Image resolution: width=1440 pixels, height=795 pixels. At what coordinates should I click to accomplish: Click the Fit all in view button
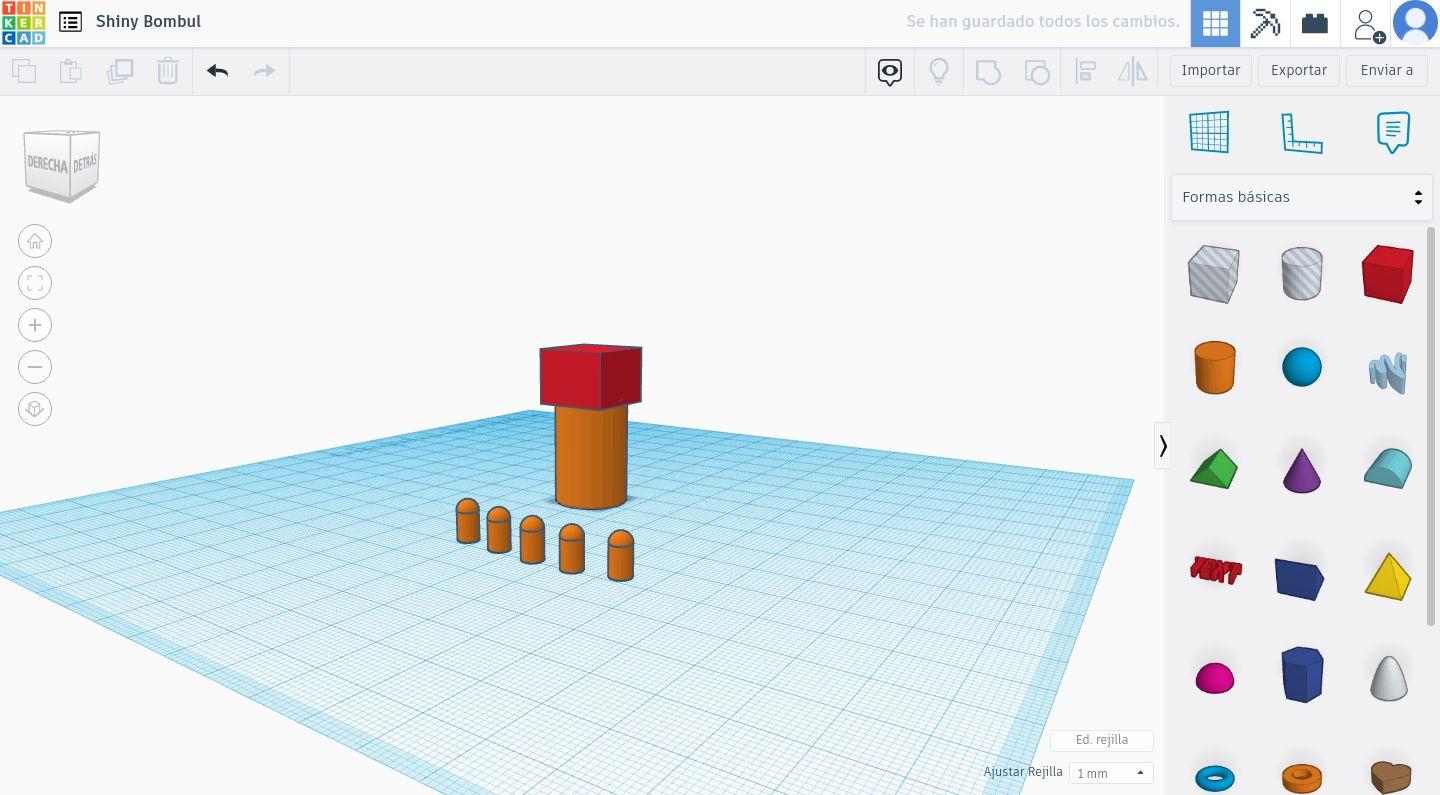click(35, 283)
